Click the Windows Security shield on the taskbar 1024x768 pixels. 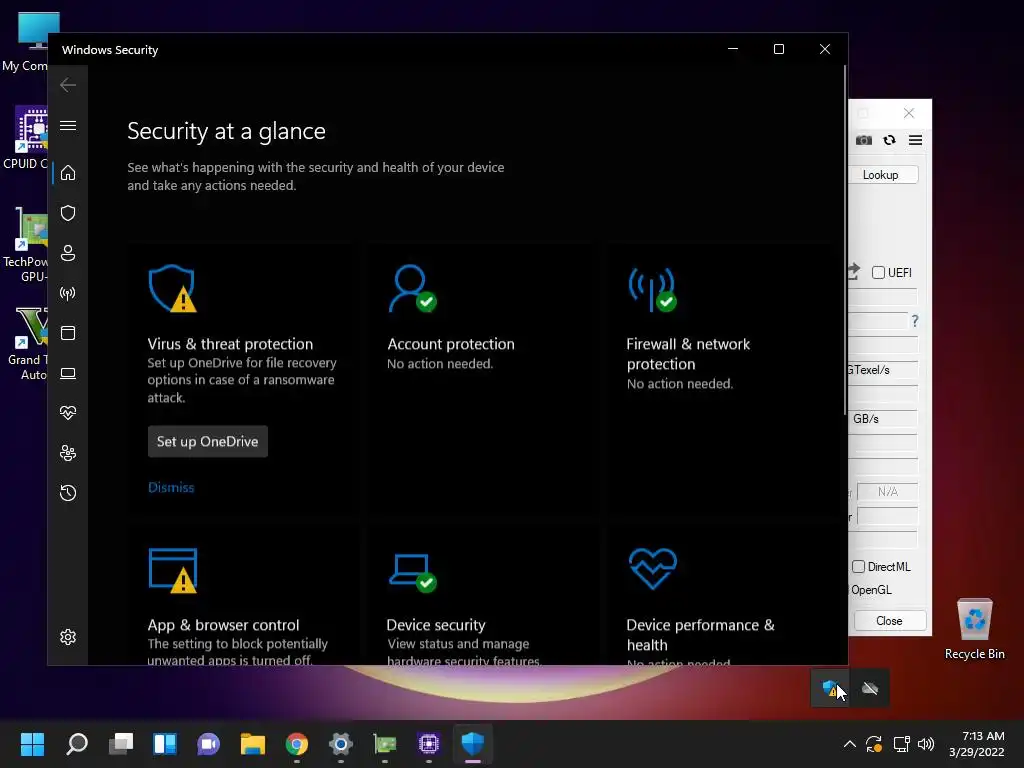(x=473, y=744)
